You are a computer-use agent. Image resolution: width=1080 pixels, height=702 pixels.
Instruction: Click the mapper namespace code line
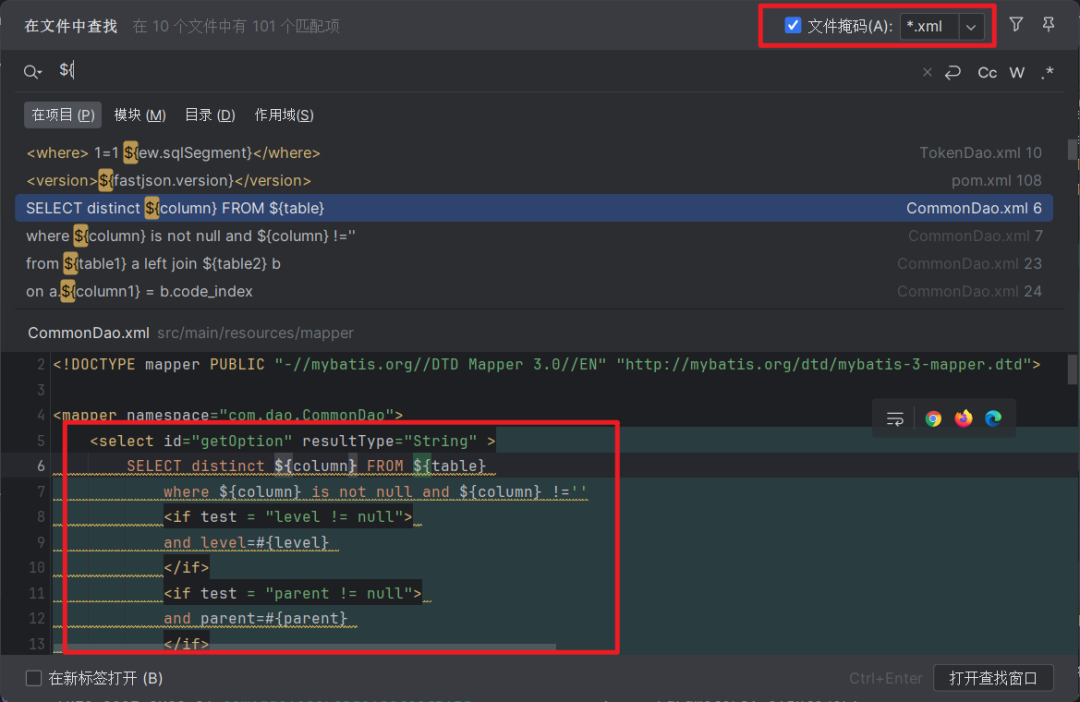228,415
